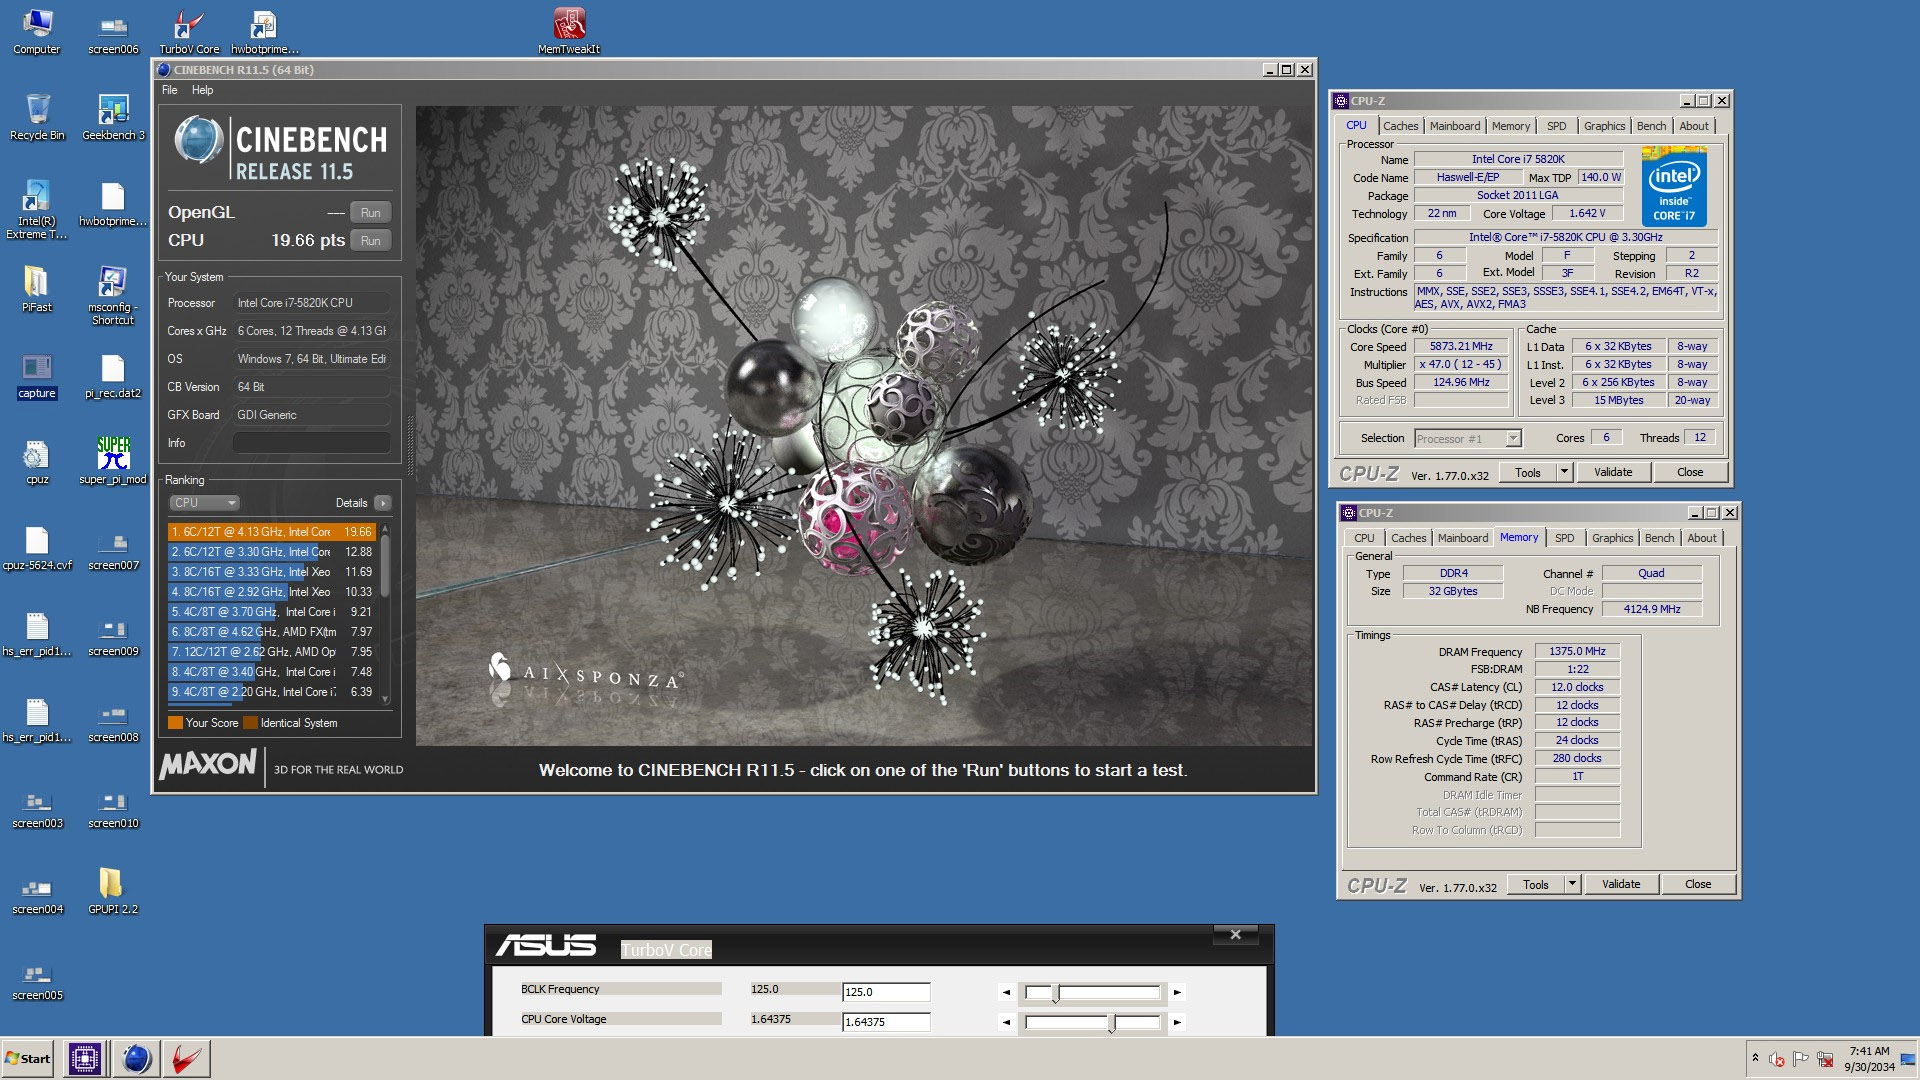Image resolution: width=1920 pixels, height=1080 pixels.
Task: Launch the cpuz desktop icon
Action: 37,462
